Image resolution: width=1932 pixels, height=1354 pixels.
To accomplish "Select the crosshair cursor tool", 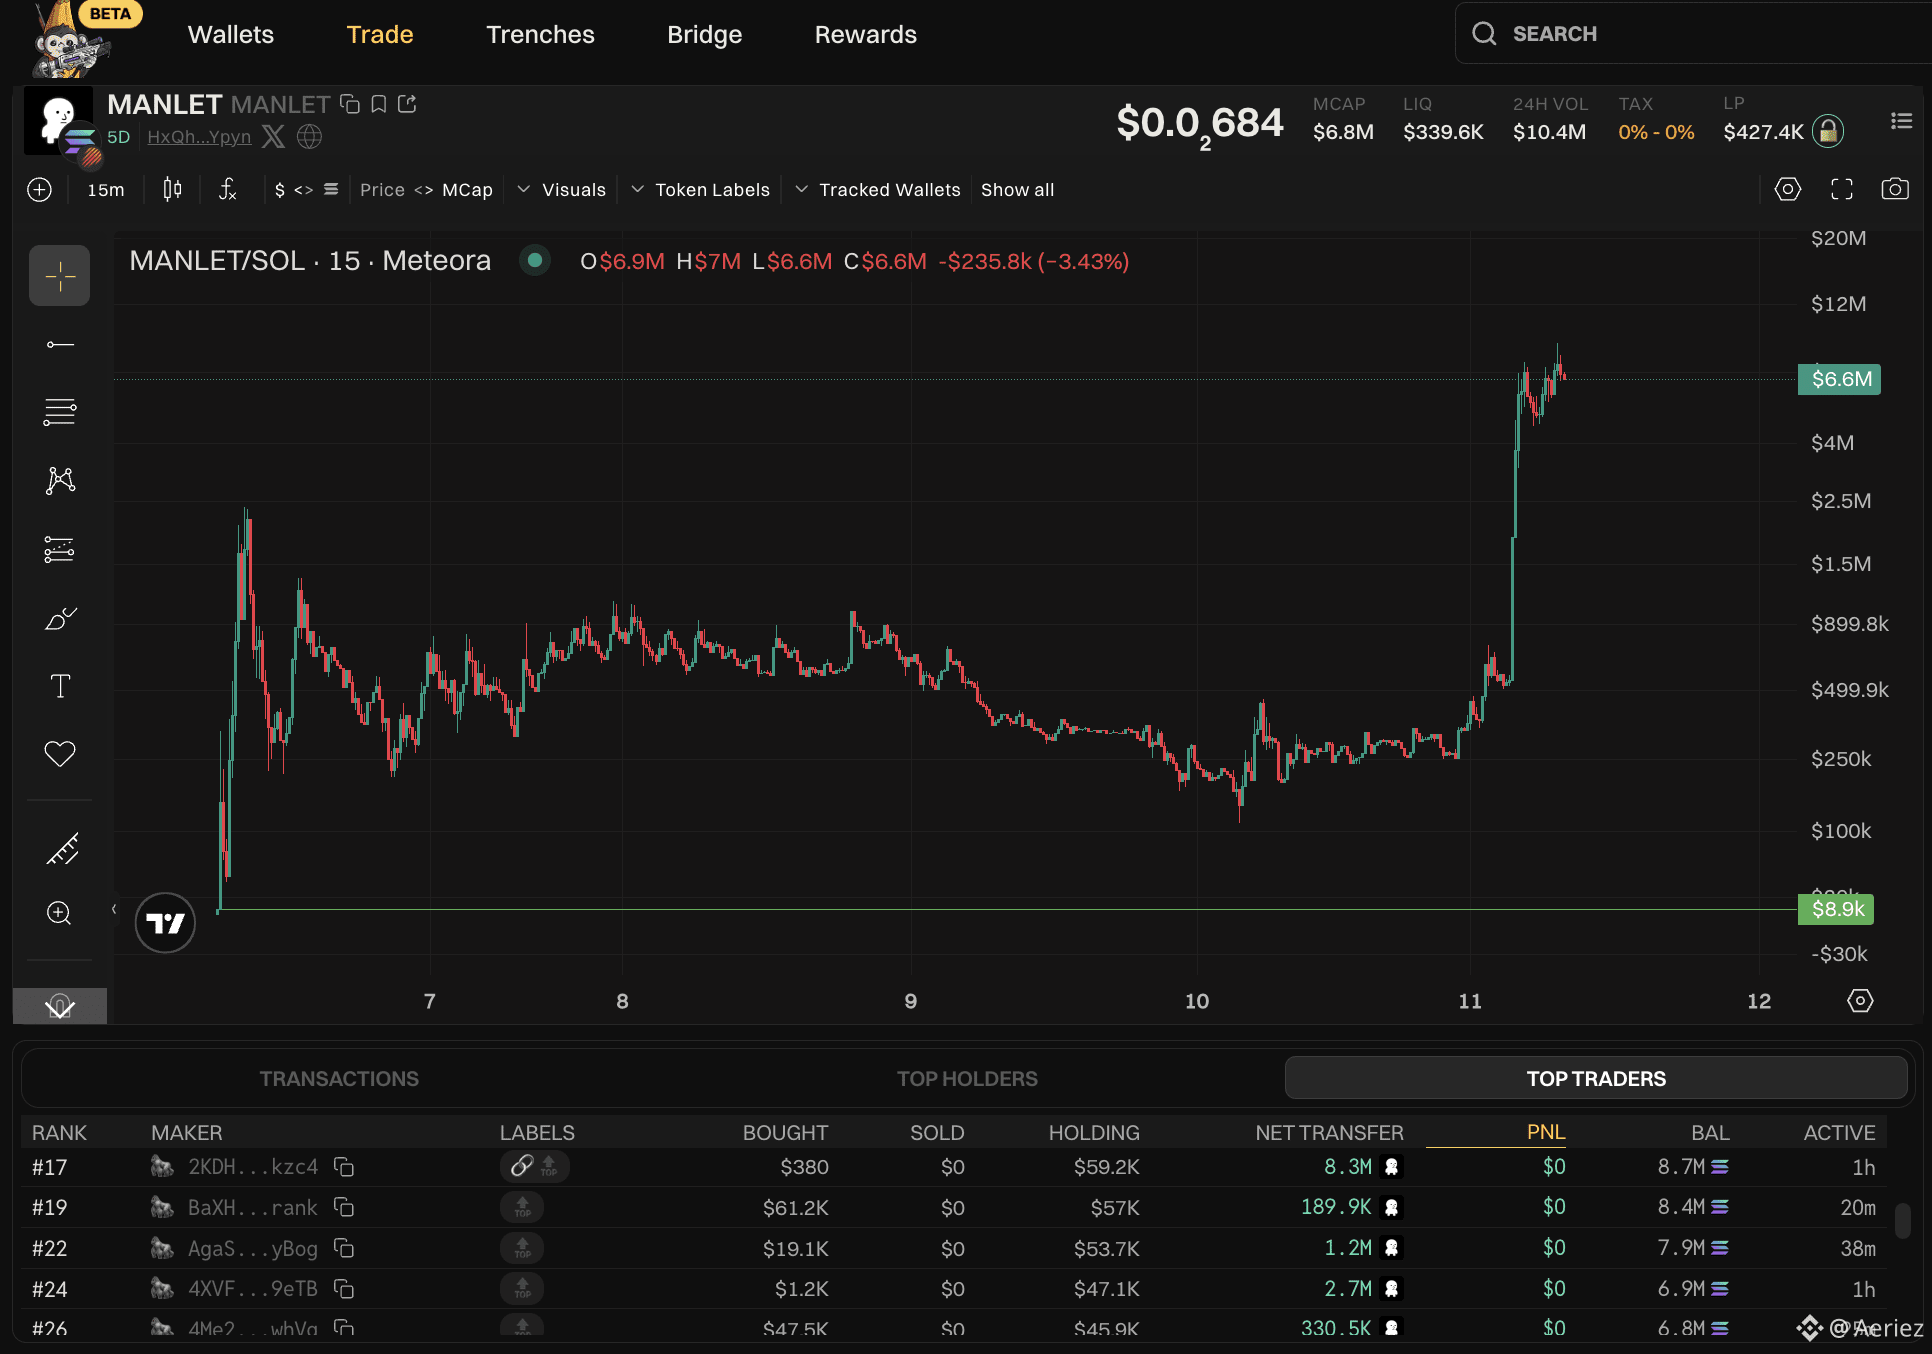I will coord(60,276).
